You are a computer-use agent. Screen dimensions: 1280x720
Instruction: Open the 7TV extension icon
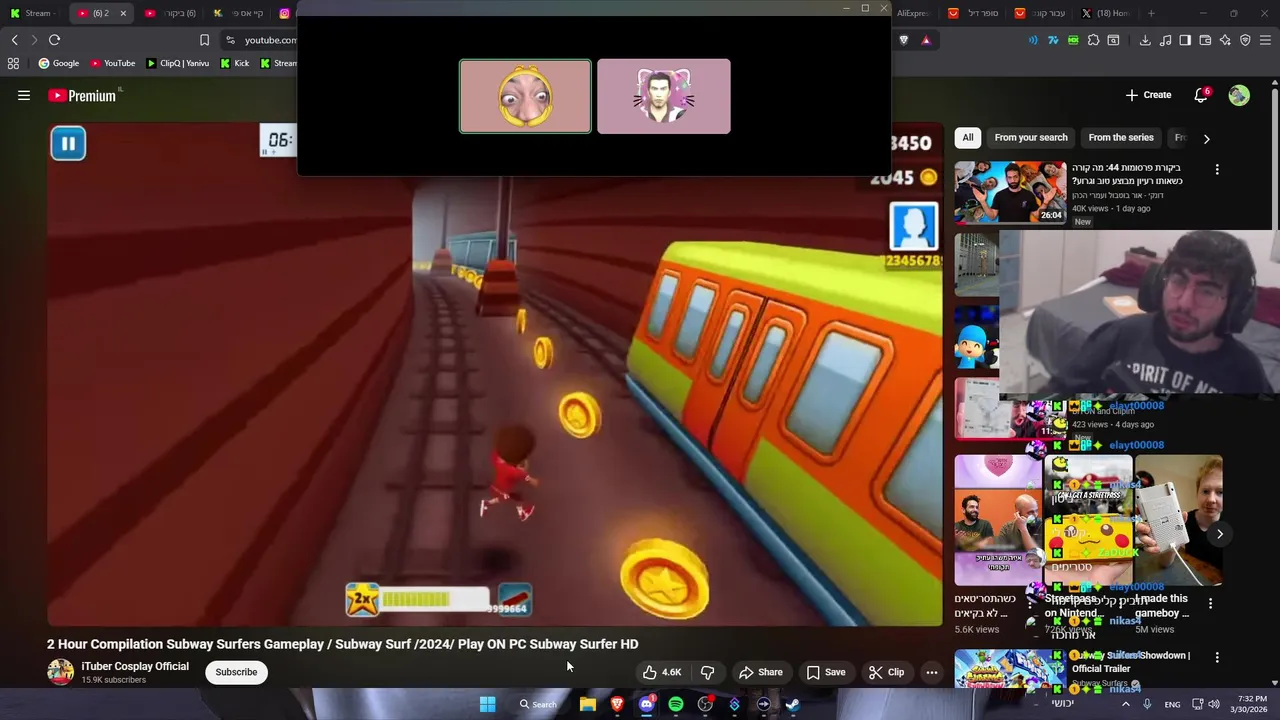(x=1053, y=40)
